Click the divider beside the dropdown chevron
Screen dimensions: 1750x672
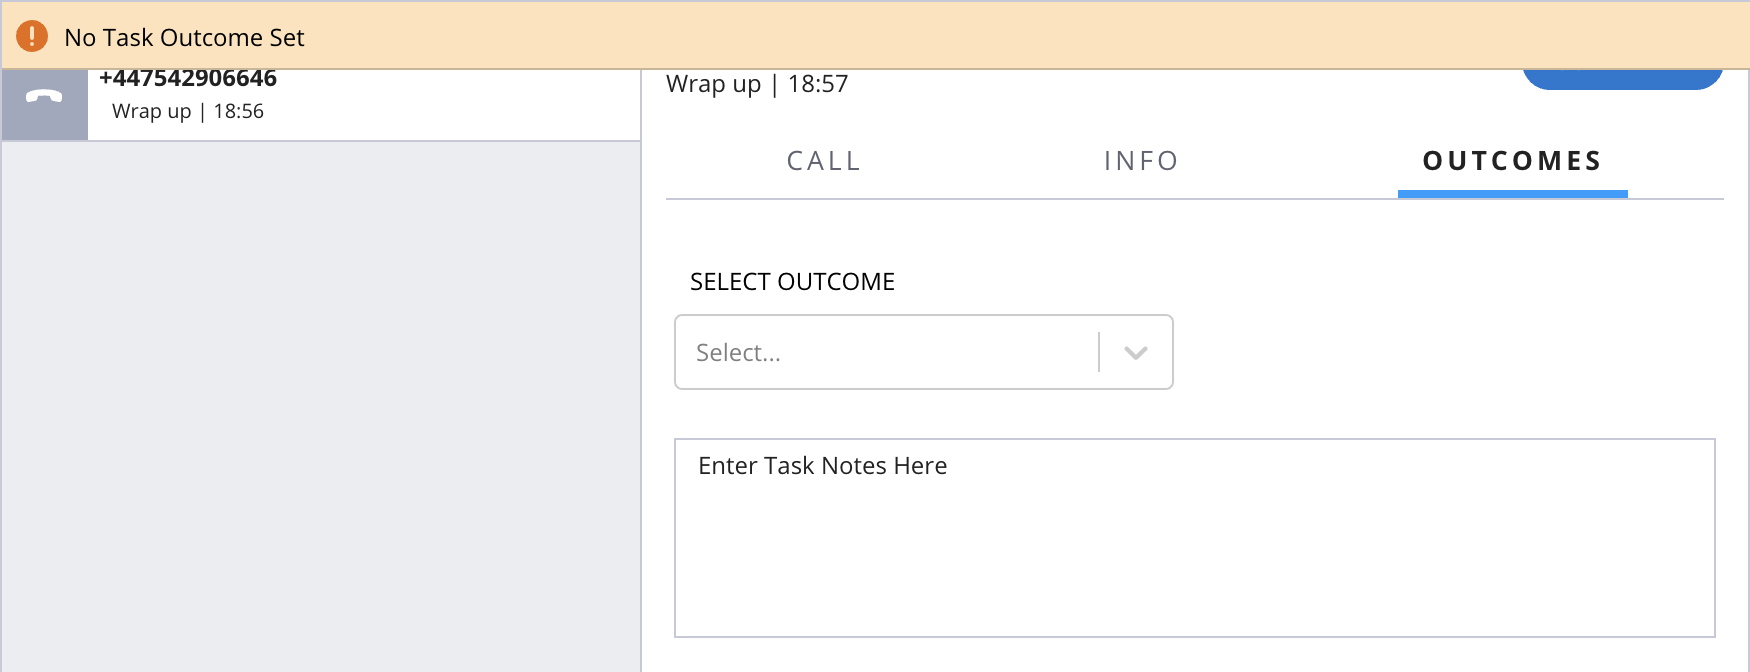pyautogui.click(x=1099, y=352)
